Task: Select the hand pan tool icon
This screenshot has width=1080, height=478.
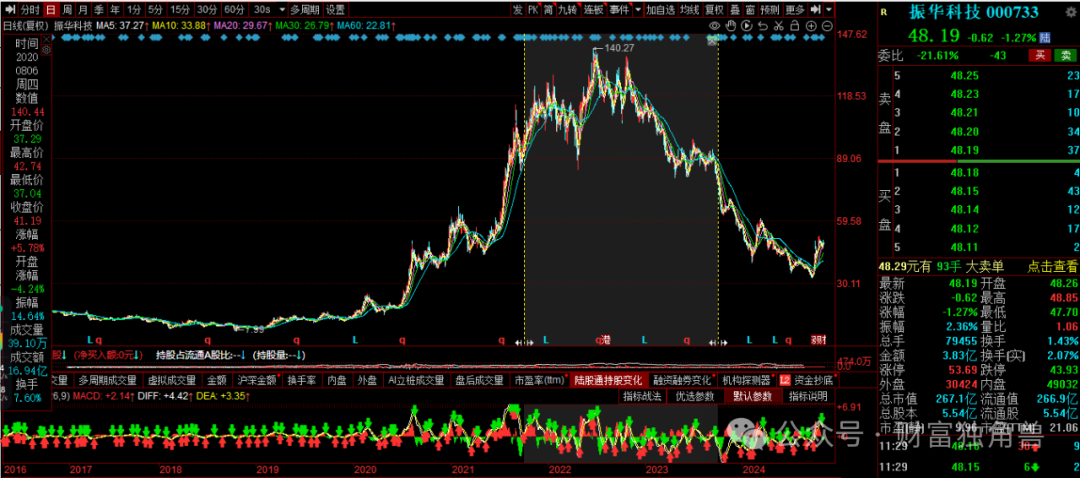Action: click(730, 25)
